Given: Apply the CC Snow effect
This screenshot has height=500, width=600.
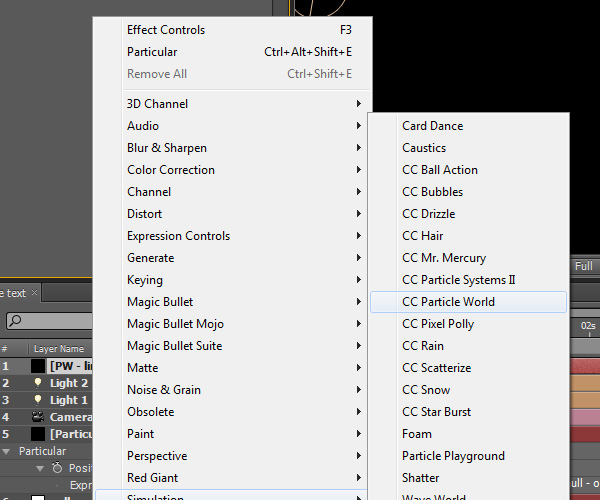Looking at the screenshot, I should 468,389.
